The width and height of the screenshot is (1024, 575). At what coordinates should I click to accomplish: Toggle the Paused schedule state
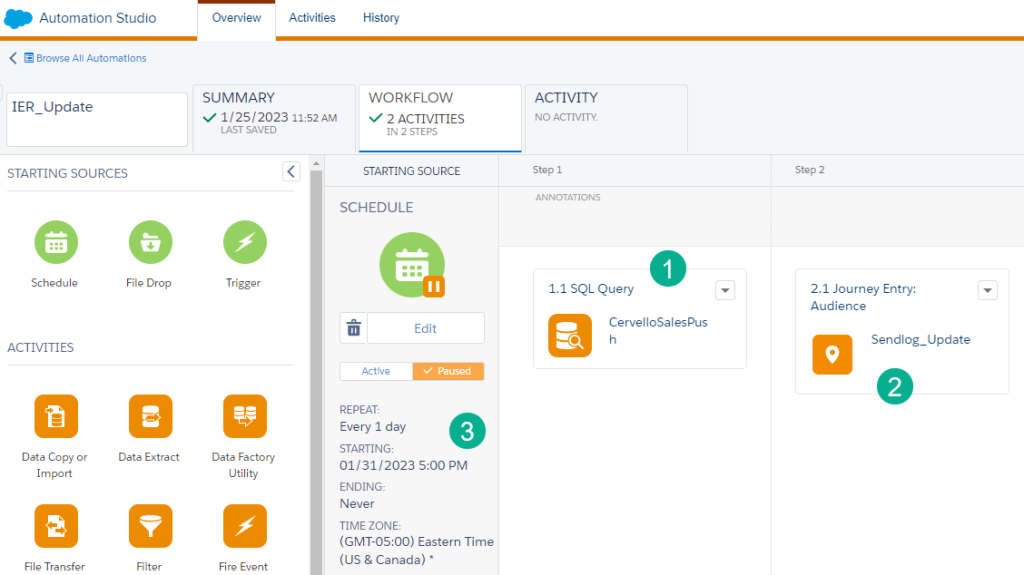tap(448, 371)
